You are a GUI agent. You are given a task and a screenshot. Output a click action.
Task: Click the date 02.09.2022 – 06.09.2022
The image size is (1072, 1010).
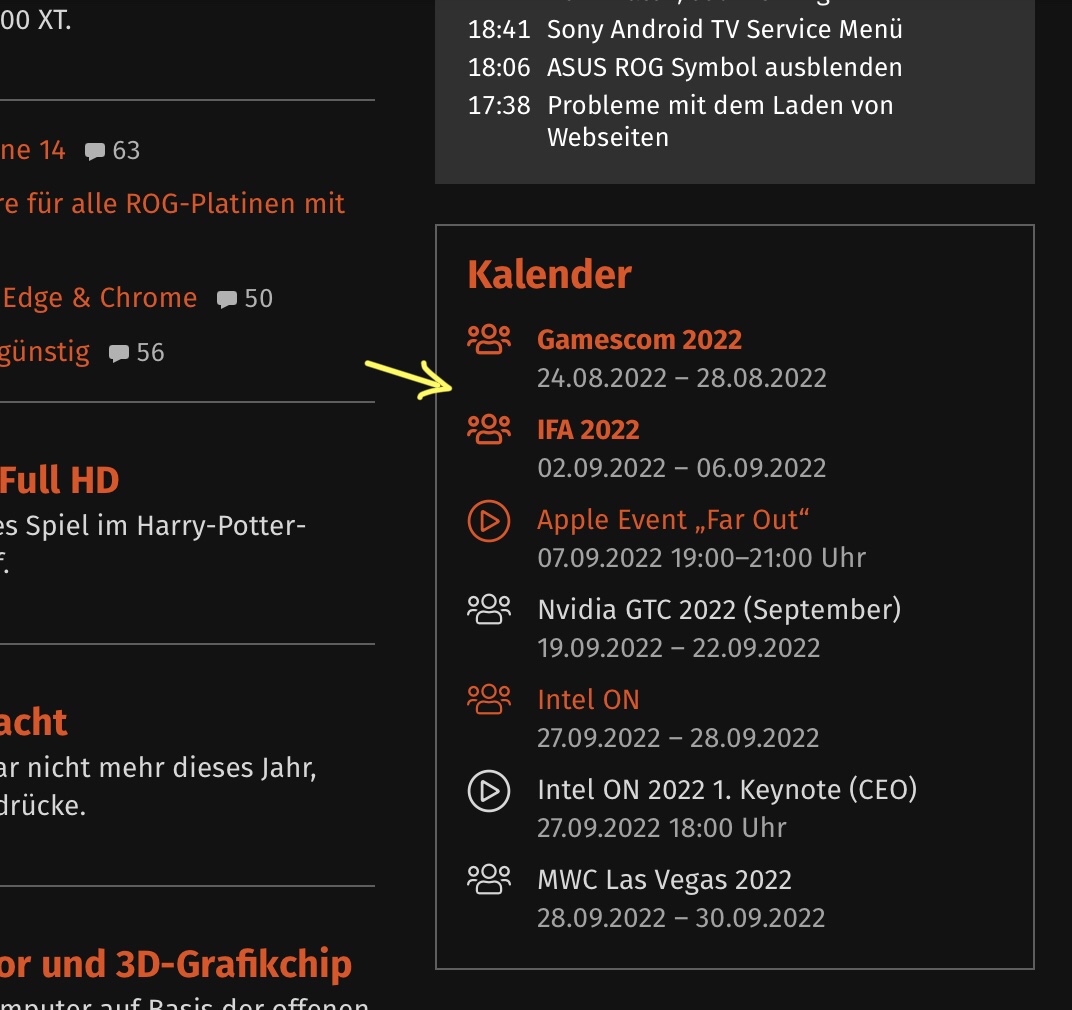pos(682,468)
